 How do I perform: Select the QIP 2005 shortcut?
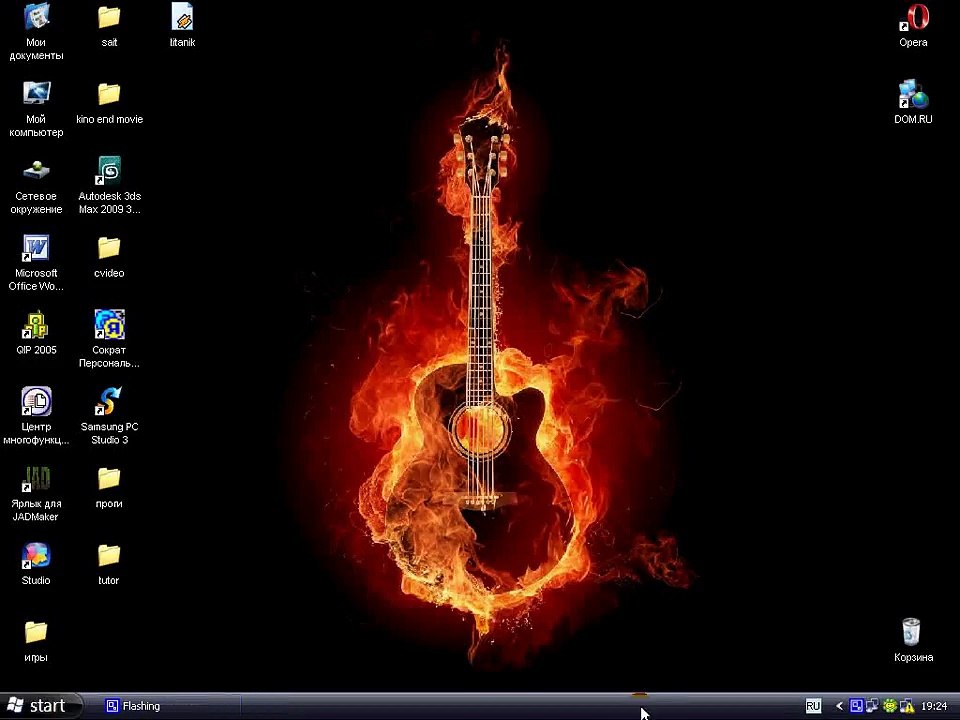(36, 334)
